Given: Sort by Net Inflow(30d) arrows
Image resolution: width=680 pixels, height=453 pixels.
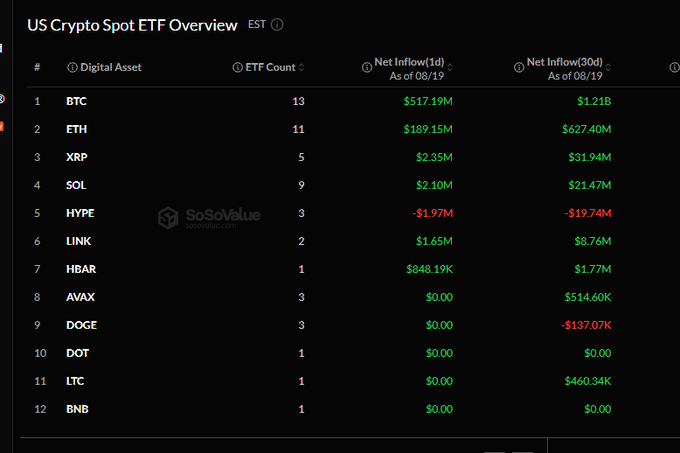Looking at the screenshot, I should coord(608,68).
